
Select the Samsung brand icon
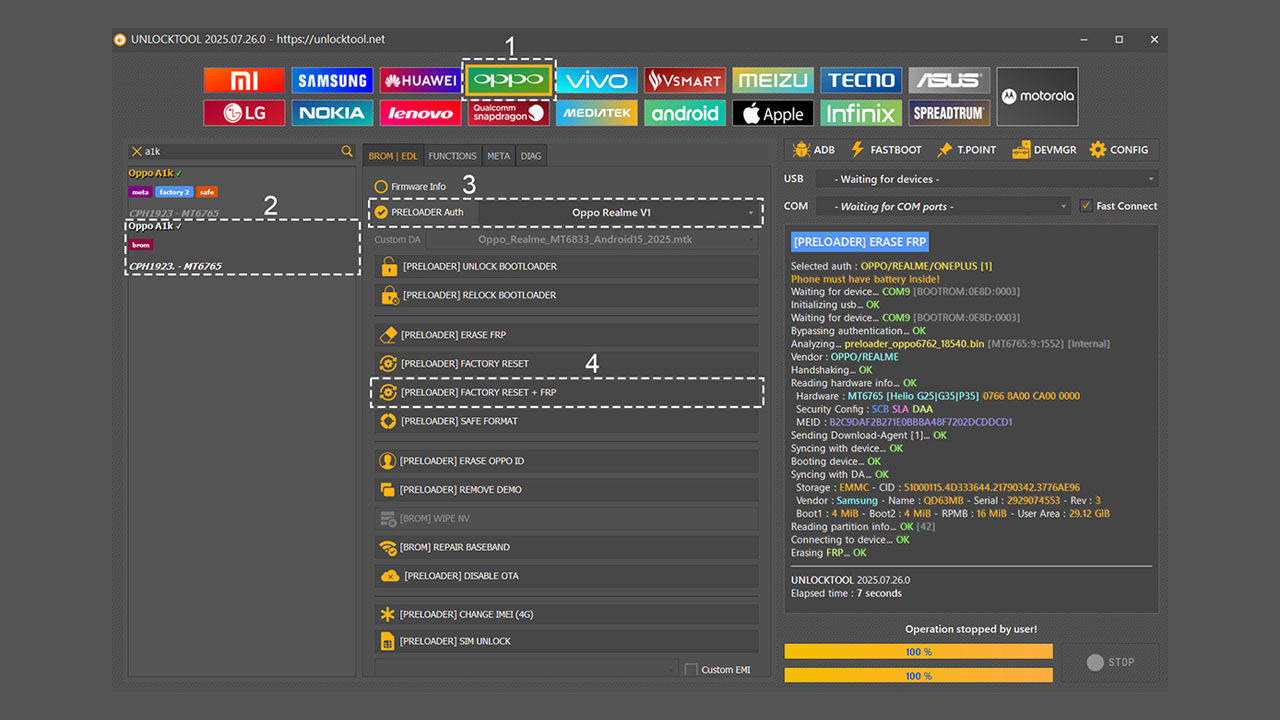[332, 80]
